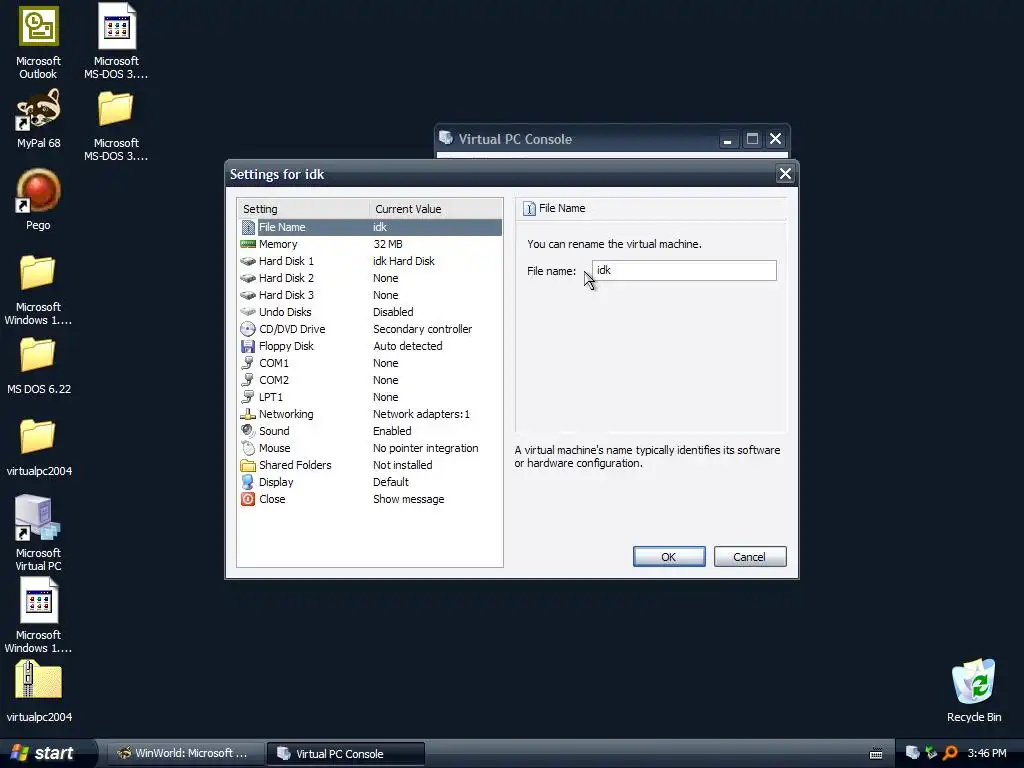This screenshot has width=1024, height=768.
Task: Select the Microsoft Virtual PC desktop shortcut
Action: point(38,518)
